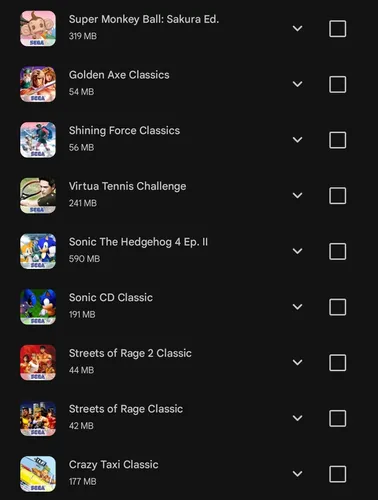Screen dimensions: 378x500
Task: Expand Sonic The Hedgehog 4 chevron
Action: [x=297, y=251]
